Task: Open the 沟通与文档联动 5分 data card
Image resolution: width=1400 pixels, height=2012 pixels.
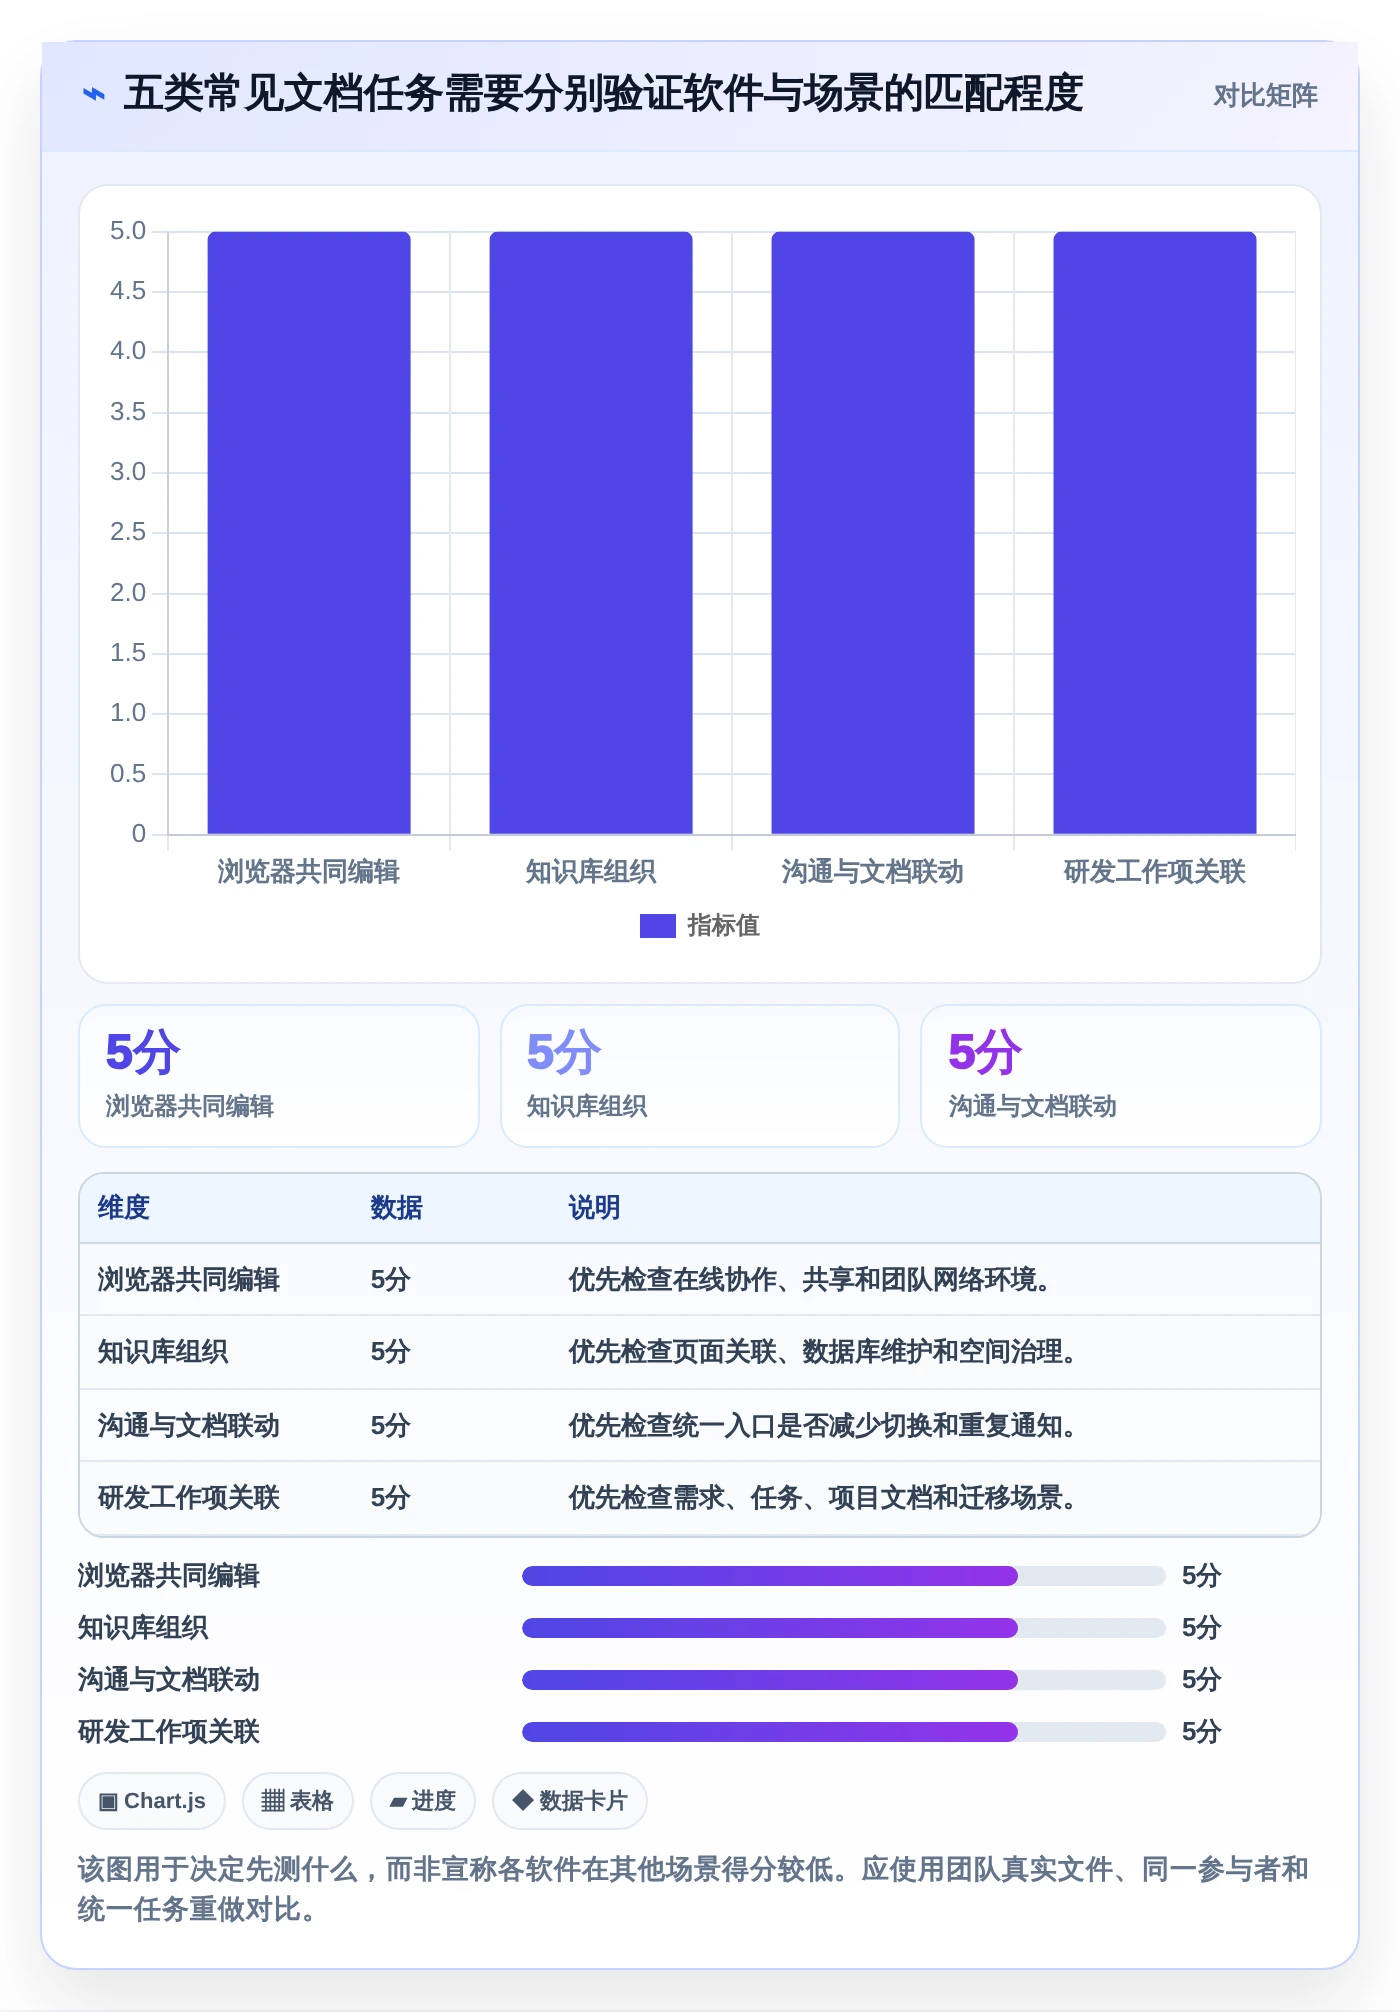Action: 1121,1076
